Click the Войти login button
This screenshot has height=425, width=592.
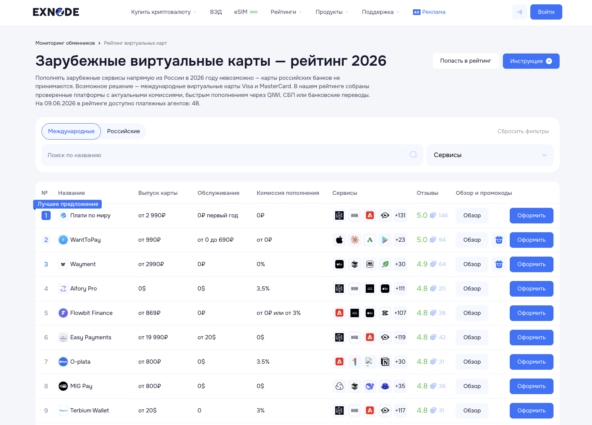(x=546, y=12)
